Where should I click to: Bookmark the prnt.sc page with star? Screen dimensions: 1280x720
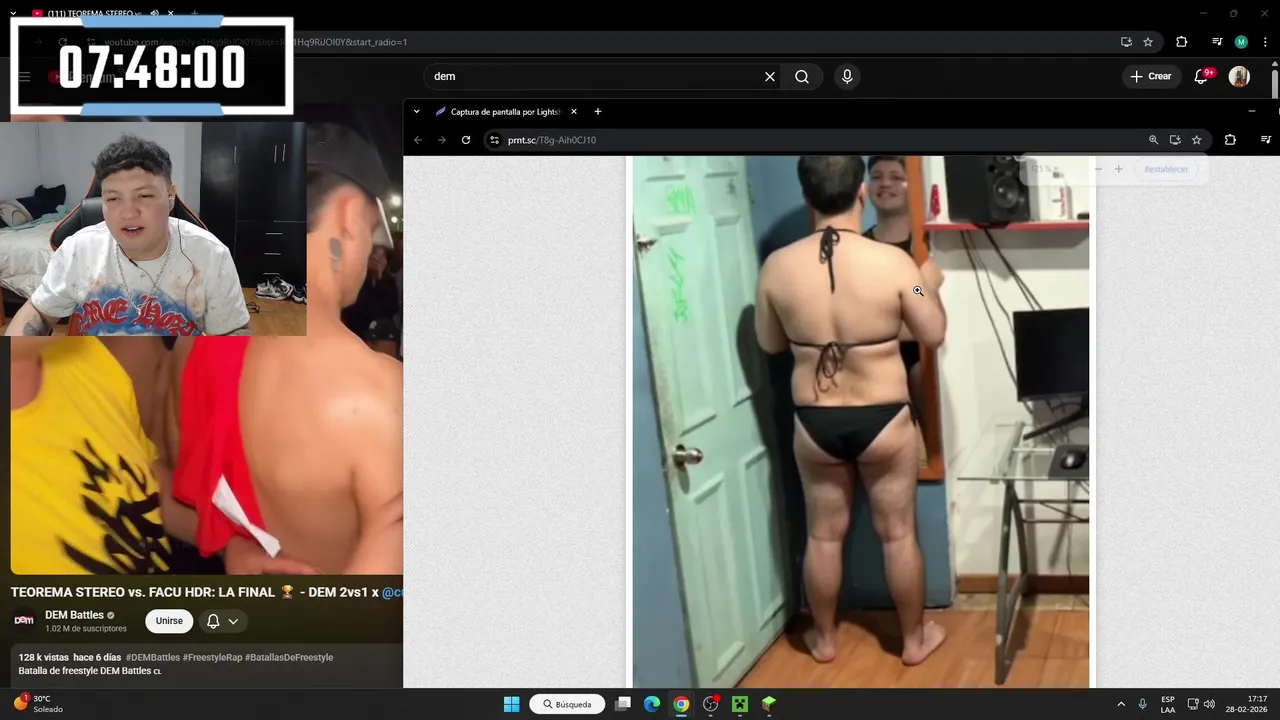pos(1196,140)
